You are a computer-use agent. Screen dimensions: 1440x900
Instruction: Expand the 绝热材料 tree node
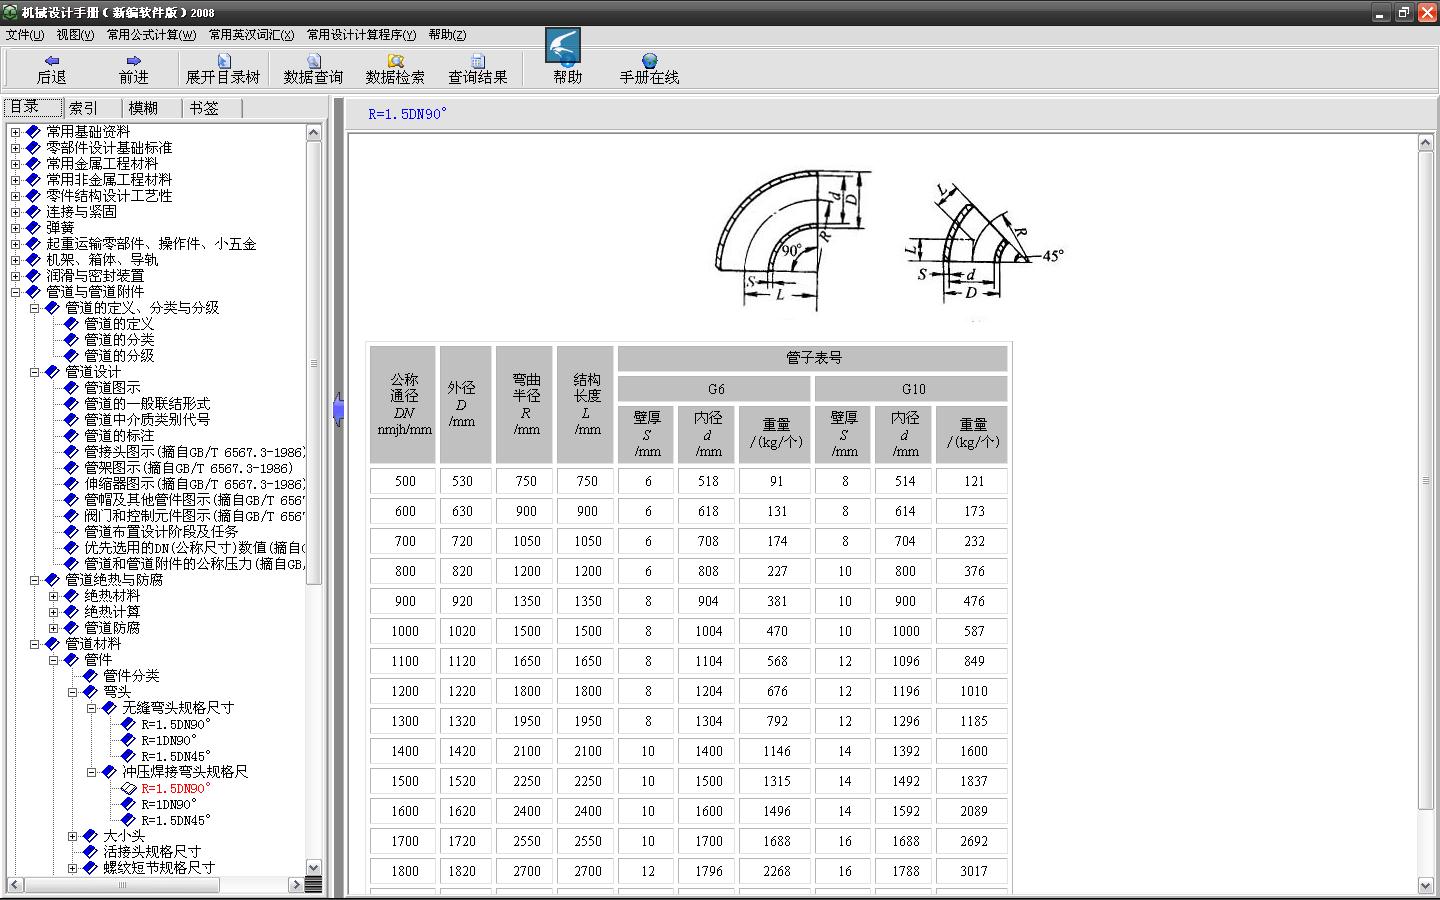[x=53, y=596]
